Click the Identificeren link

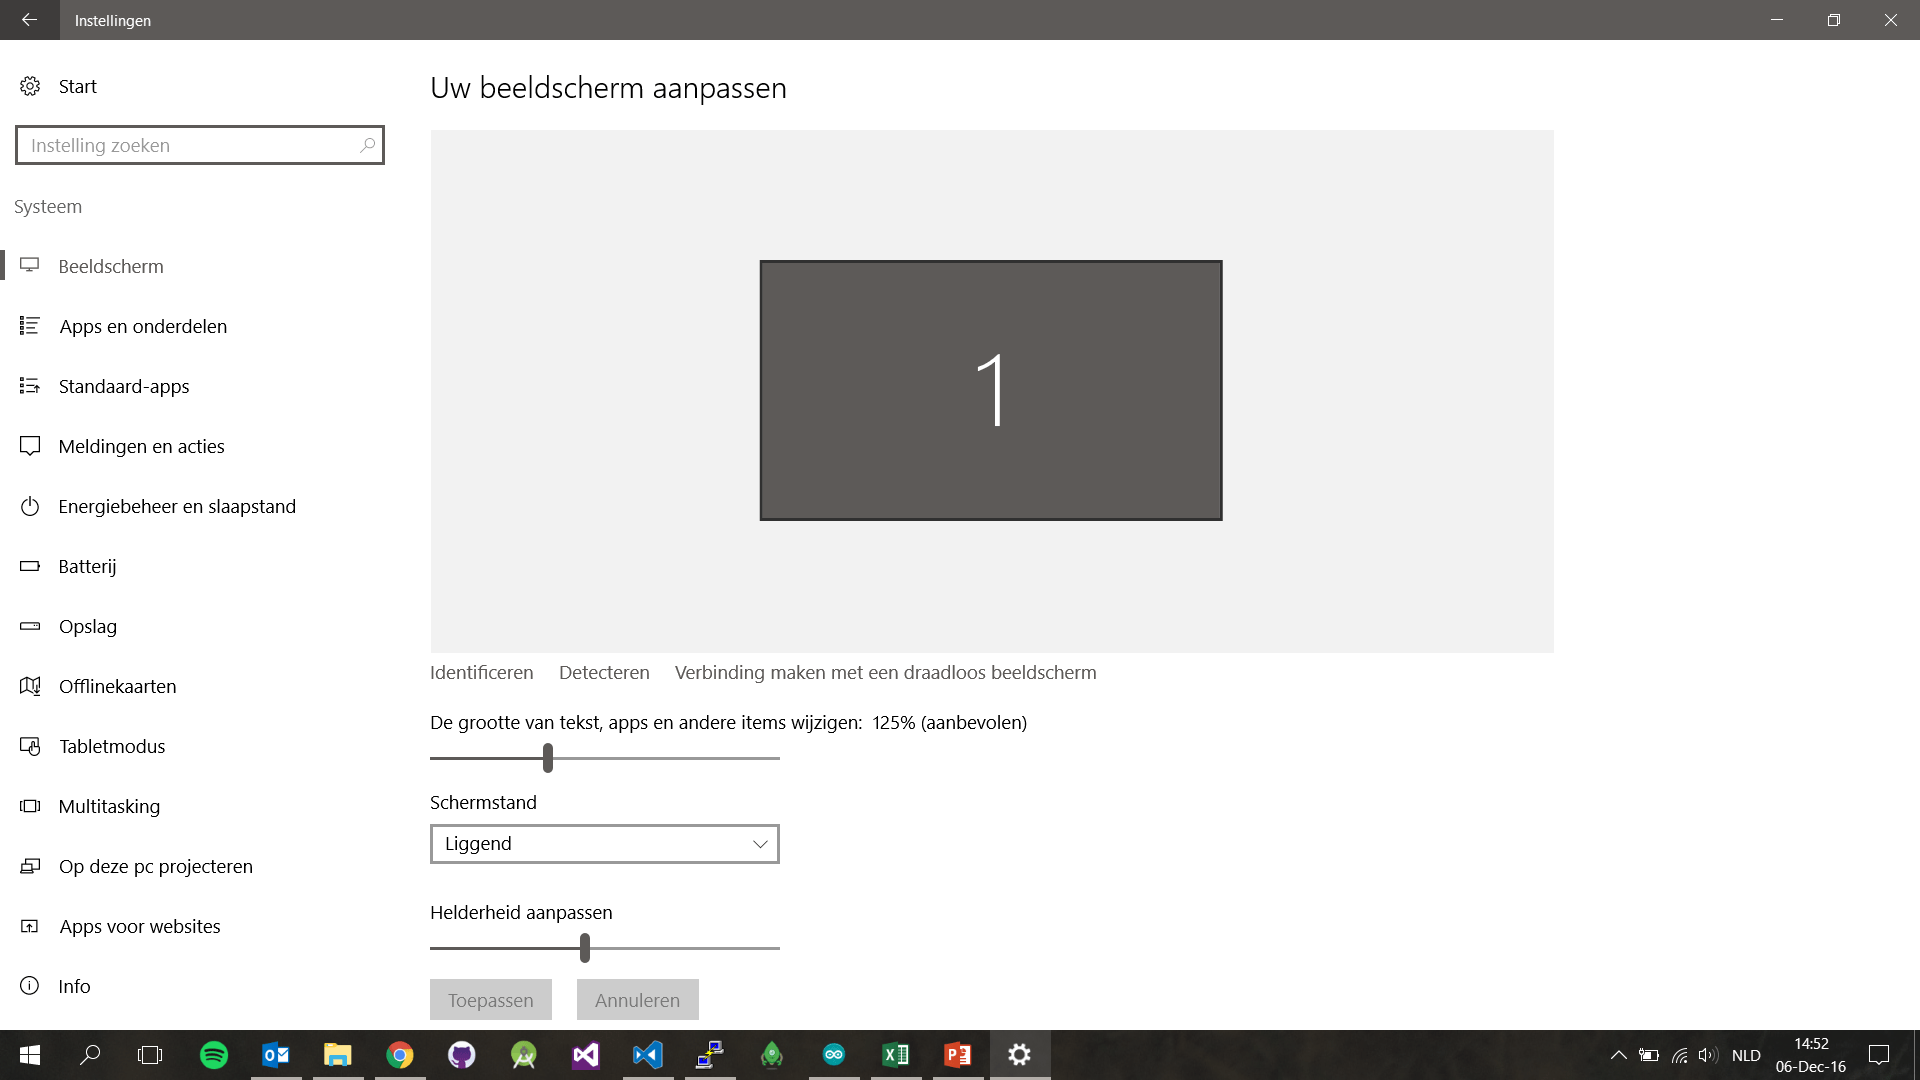click(481, 672)
